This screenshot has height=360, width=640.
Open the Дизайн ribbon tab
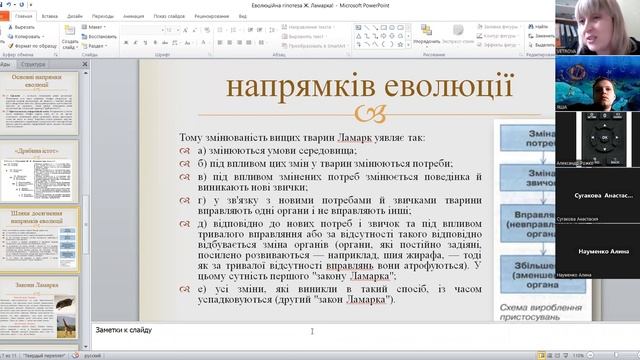pyautogui.click(x=75, y=16)
